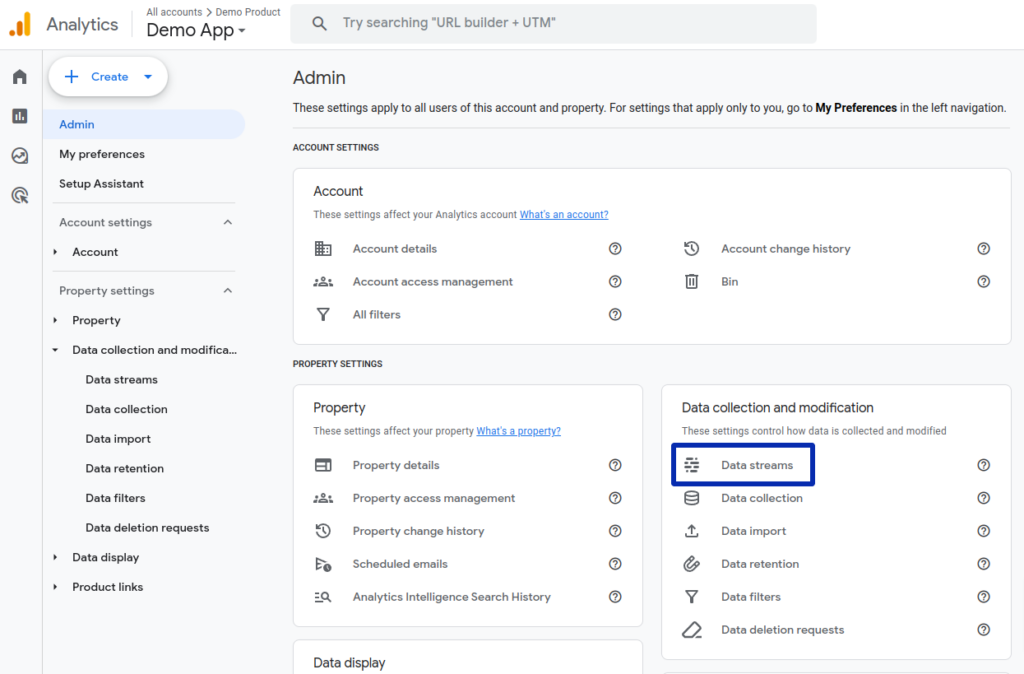
Task: Click the Data import upload icon
Action: (x=692, y=531)
